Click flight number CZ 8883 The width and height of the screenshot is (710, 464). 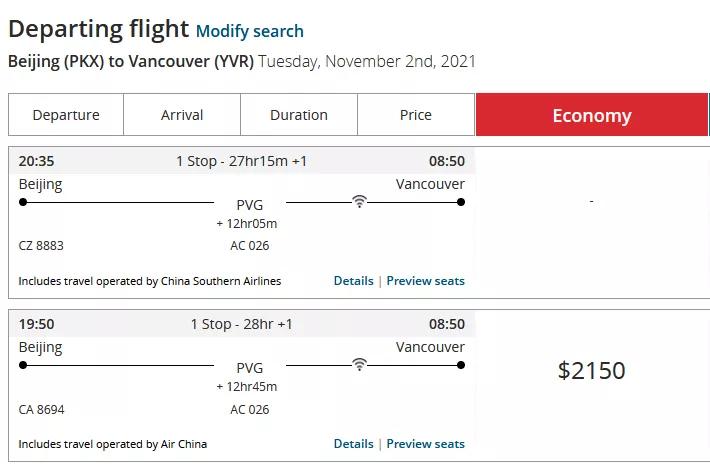41,246
